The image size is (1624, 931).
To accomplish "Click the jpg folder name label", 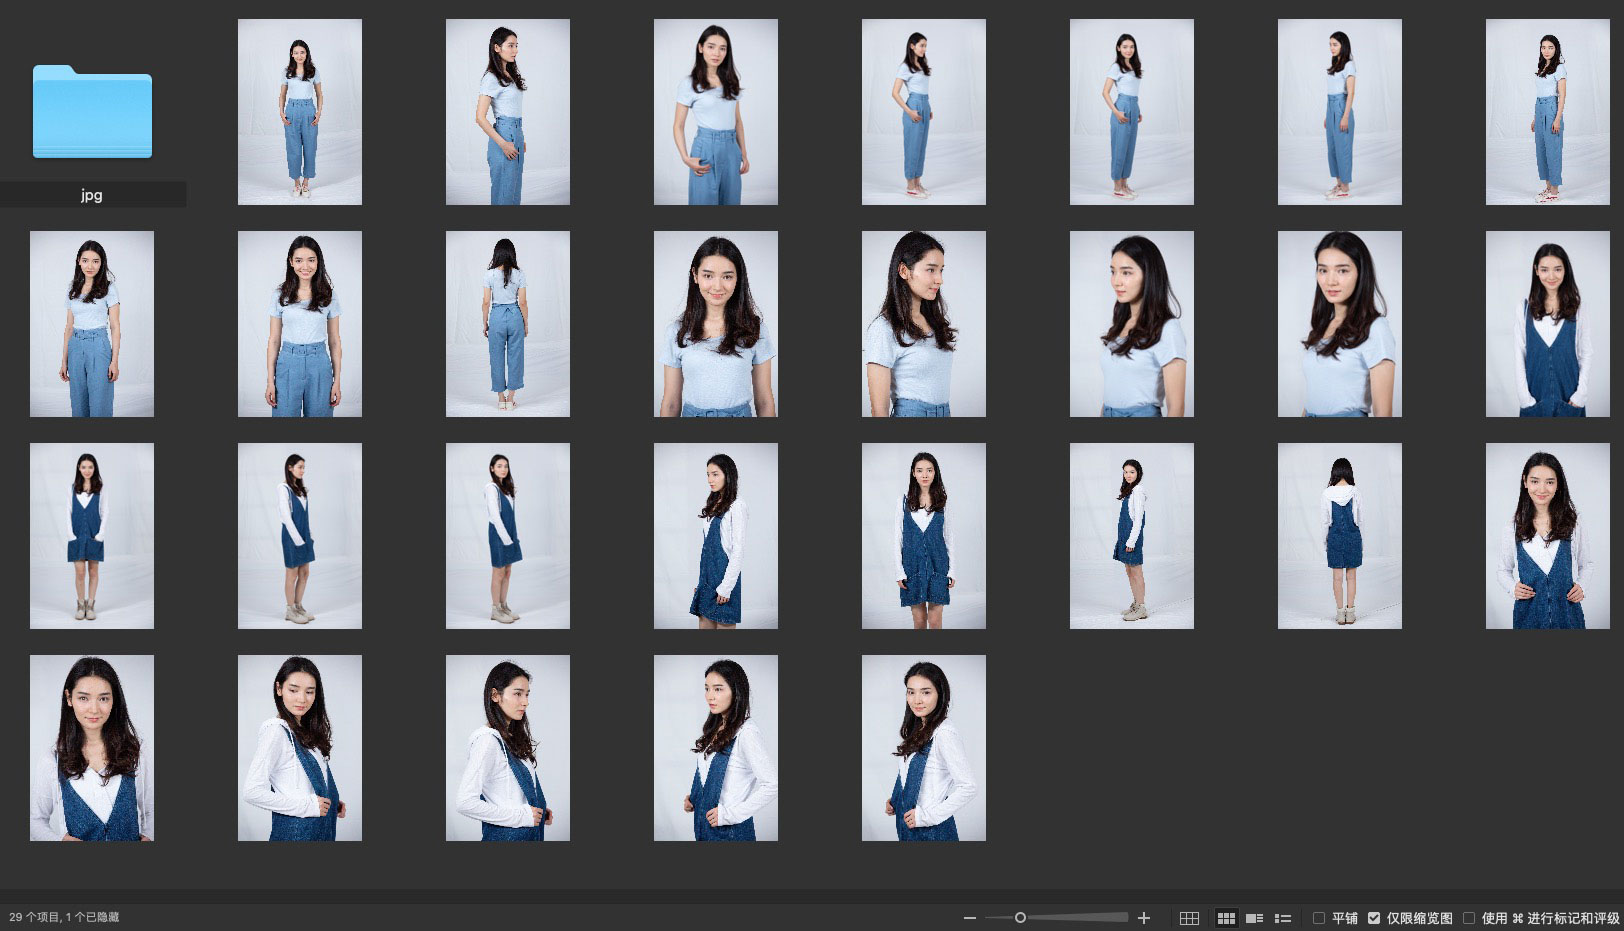I will (x=92, y=195).
